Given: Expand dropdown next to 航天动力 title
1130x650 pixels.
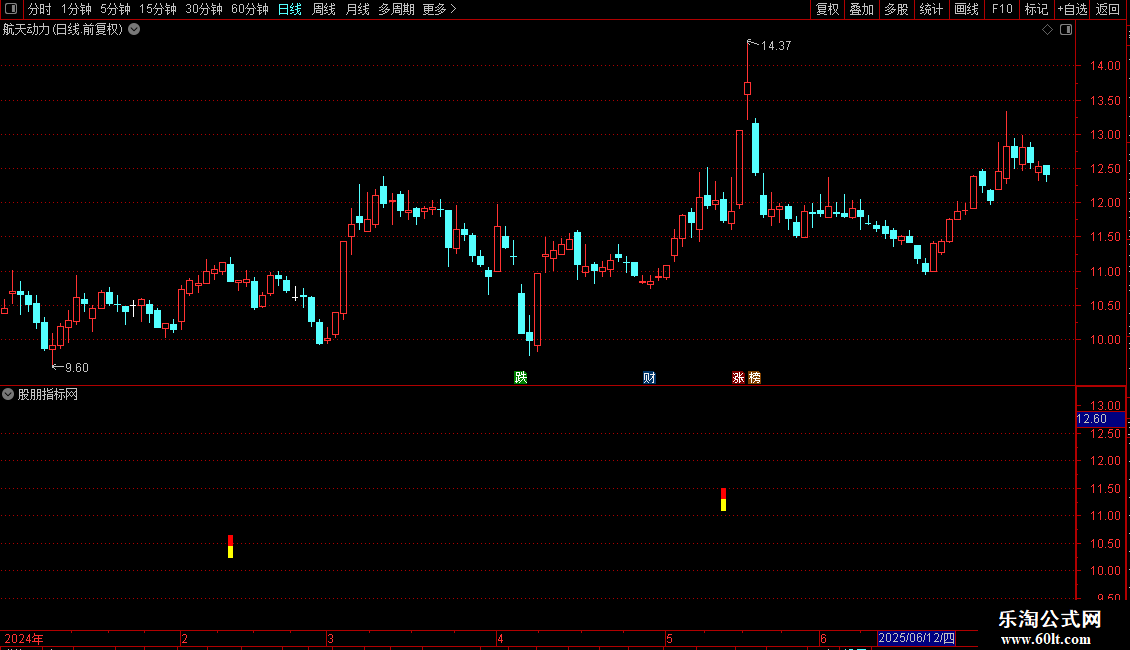Looking at the screenshot, I should [134, 30].
